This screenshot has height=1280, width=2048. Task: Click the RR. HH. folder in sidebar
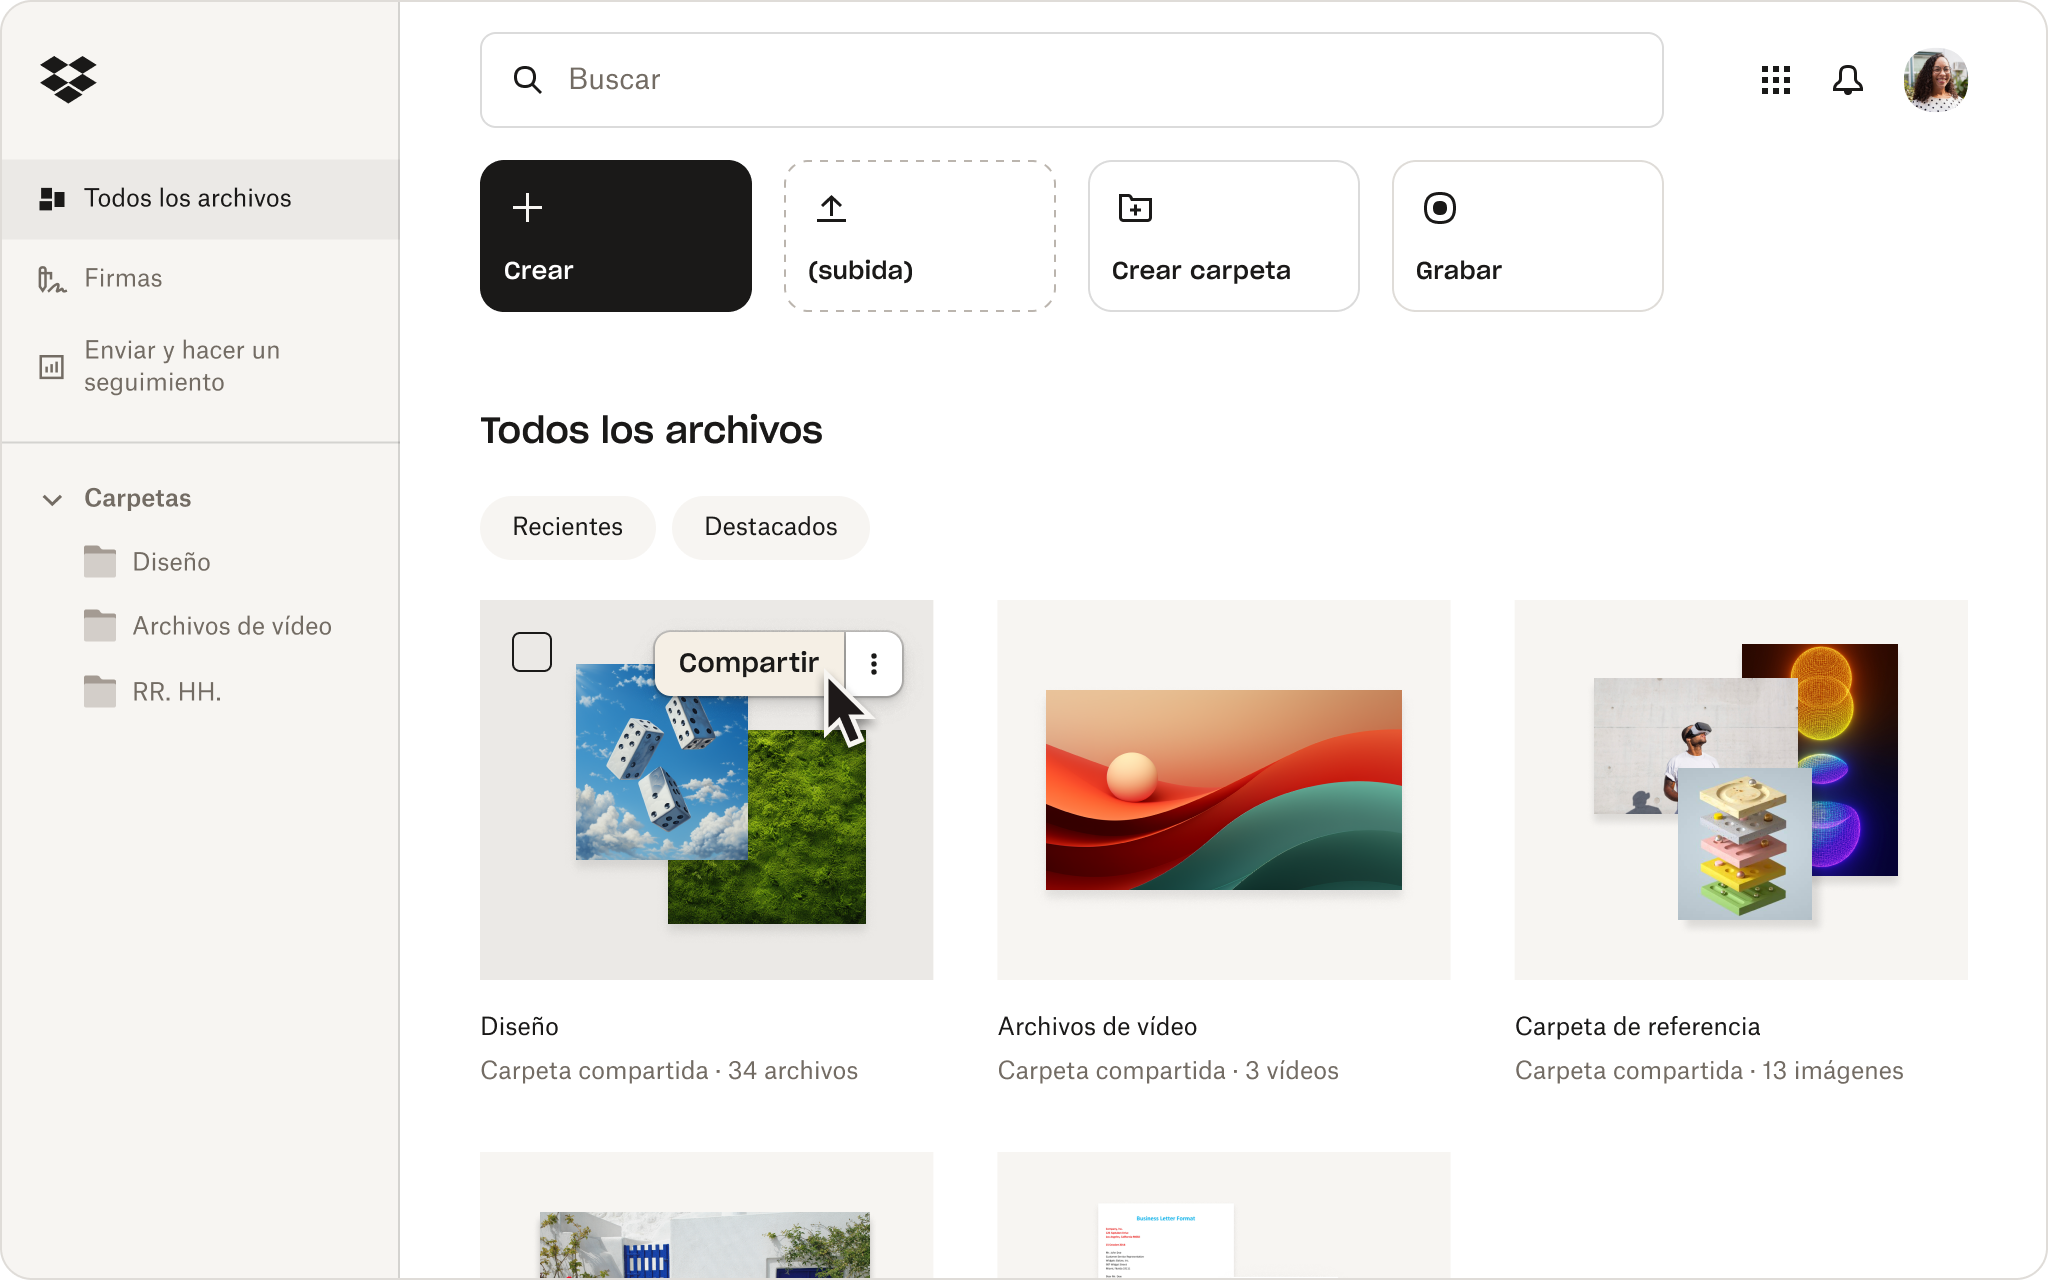pyautogui.click(x=175, y=690)
